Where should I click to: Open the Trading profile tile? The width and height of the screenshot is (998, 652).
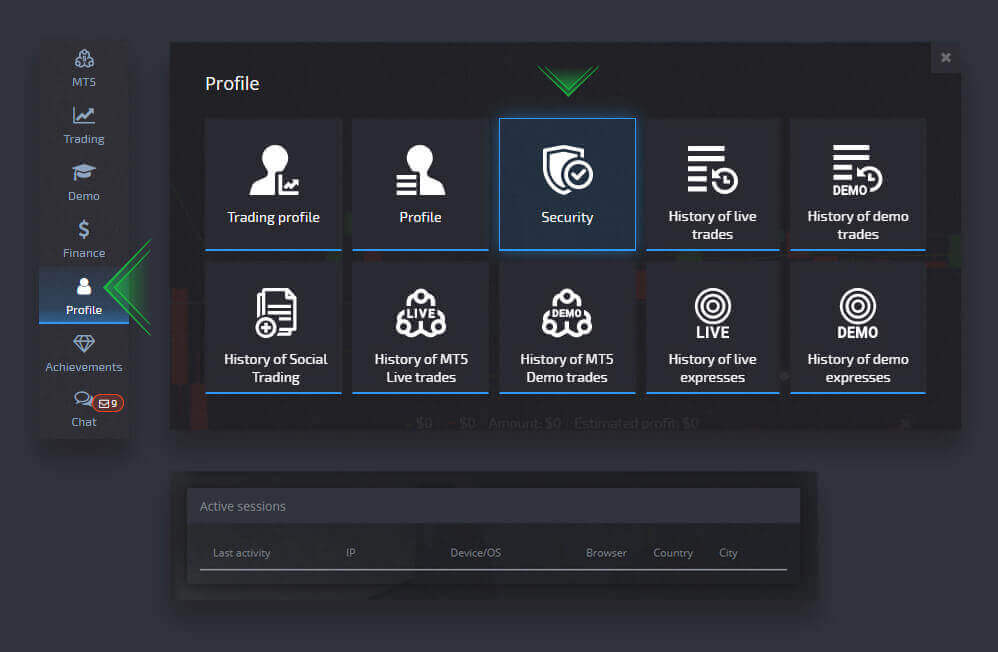pos(274,184)
